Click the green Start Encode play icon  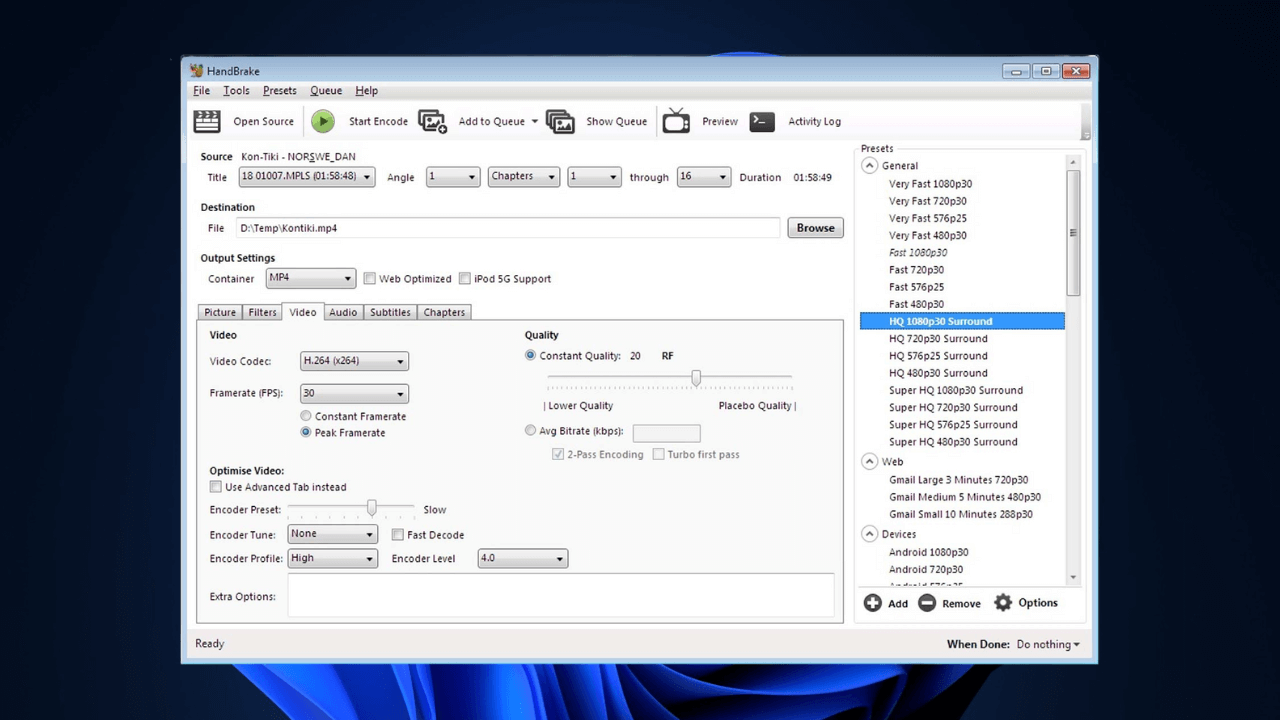(x=322, y=121)
